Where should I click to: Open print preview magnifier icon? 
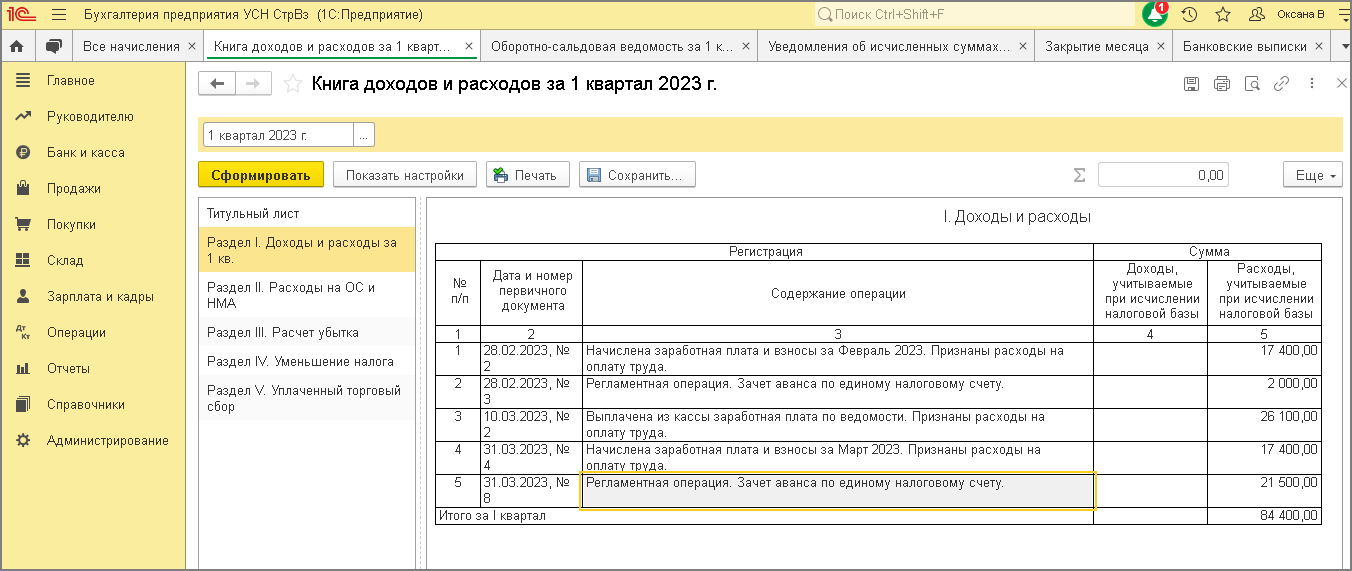[1251, 84]
